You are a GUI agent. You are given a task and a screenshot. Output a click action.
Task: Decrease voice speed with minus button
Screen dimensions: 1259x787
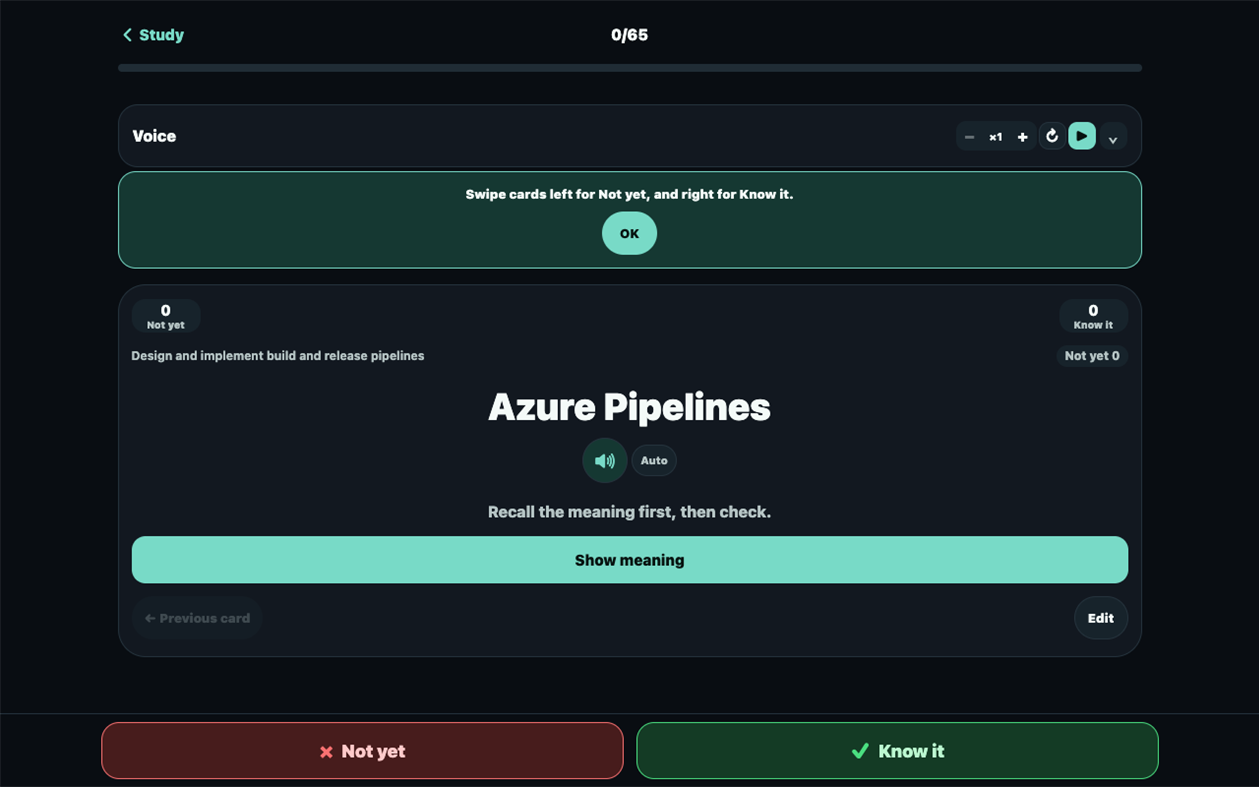point(969,137)
